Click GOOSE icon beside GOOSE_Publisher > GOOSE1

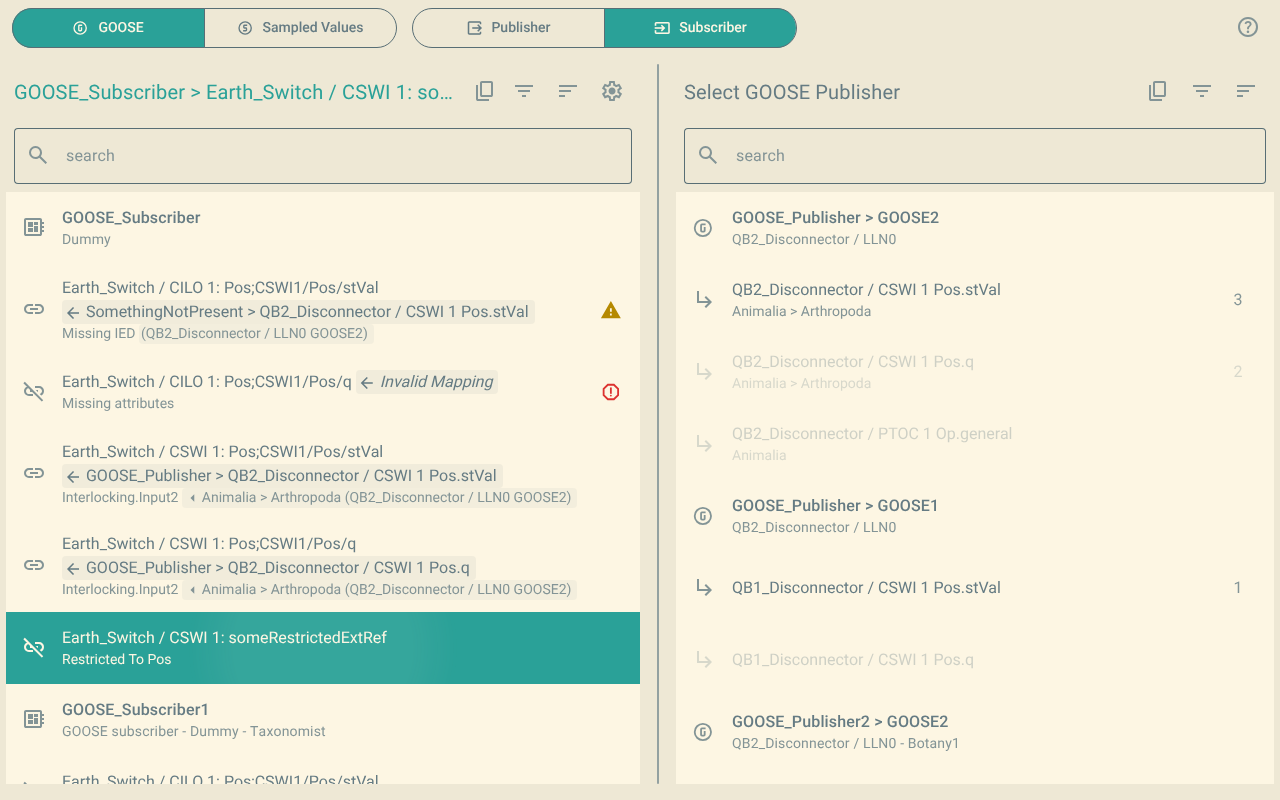pos(703,516)
